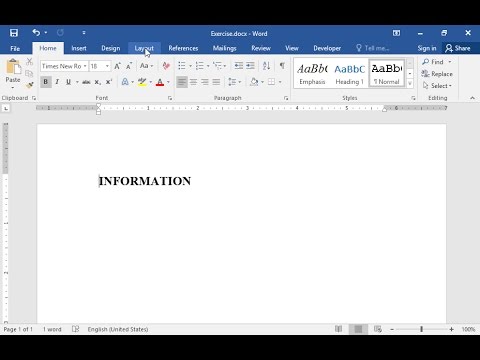480x360 pixels.
Task: Click the Paste clipboard icon
Action: coord(13,67)
